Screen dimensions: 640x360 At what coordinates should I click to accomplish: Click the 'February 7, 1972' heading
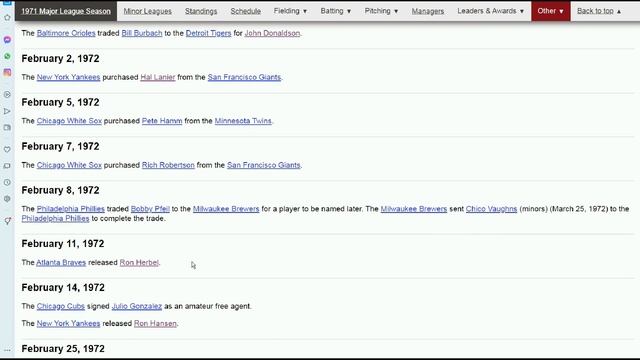(60, 147)
